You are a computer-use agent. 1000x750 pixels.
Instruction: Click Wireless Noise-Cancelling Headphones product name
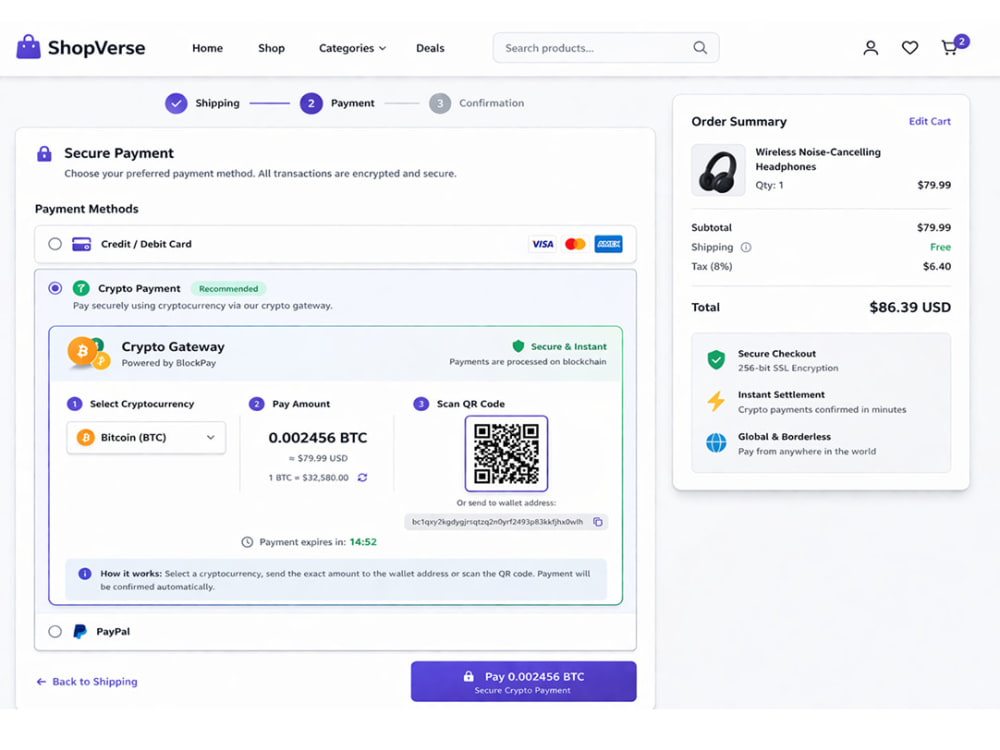[818, 159]
